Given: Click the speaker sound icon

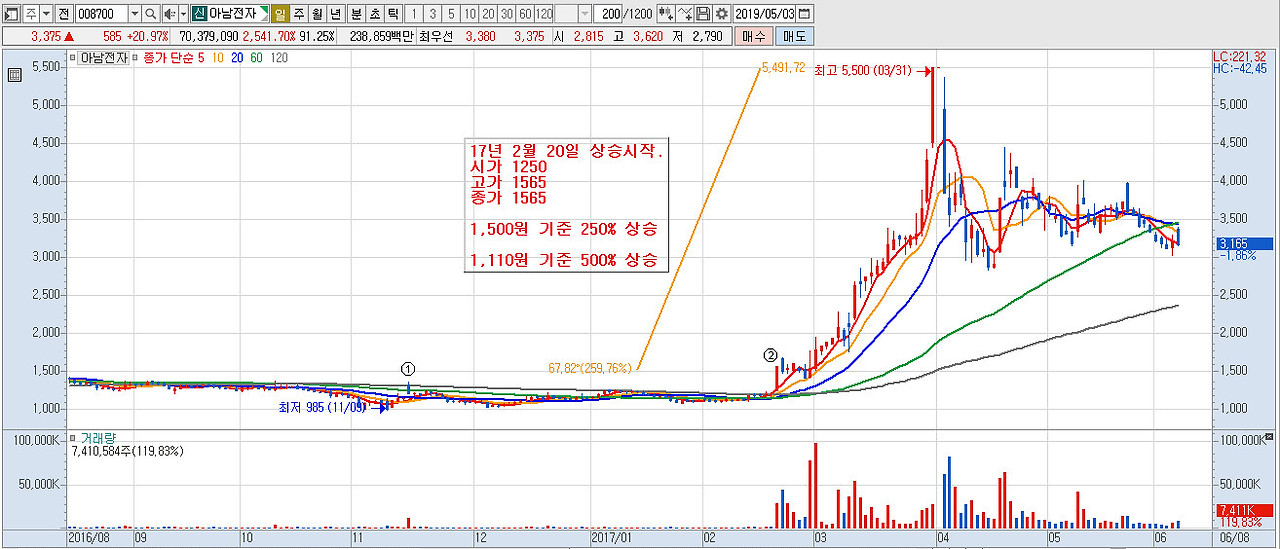Looking at the screenshot, I should pos(168,14).
